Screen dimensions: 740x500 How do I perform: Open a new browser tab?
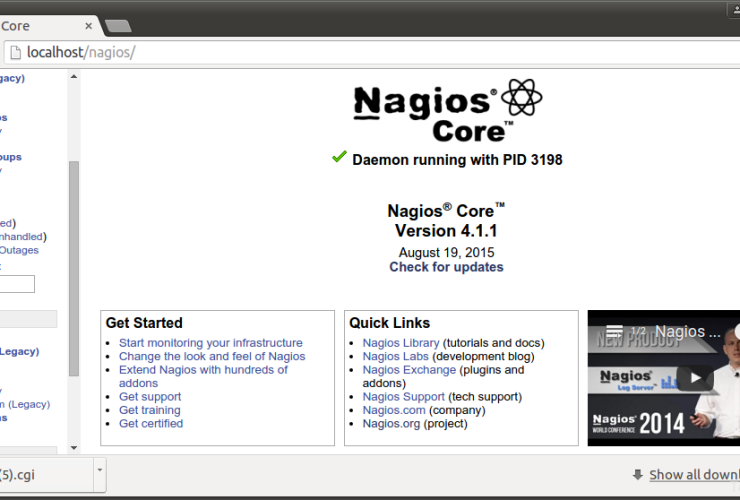coord(117,25)
